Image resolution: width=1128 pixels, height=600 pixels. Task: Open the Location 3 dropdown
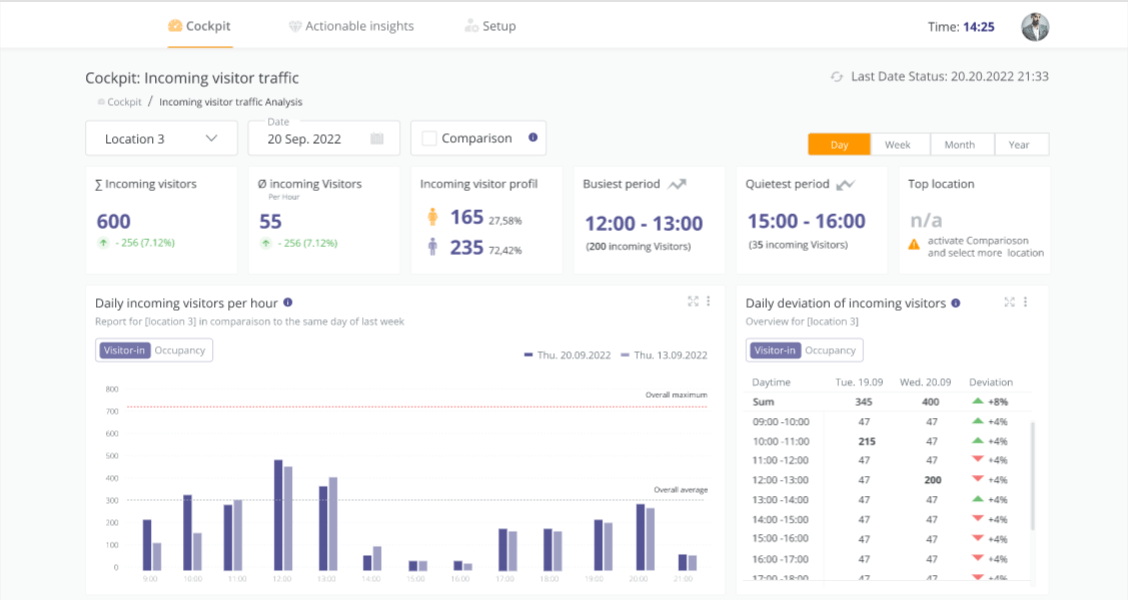(x=161, y=139)
